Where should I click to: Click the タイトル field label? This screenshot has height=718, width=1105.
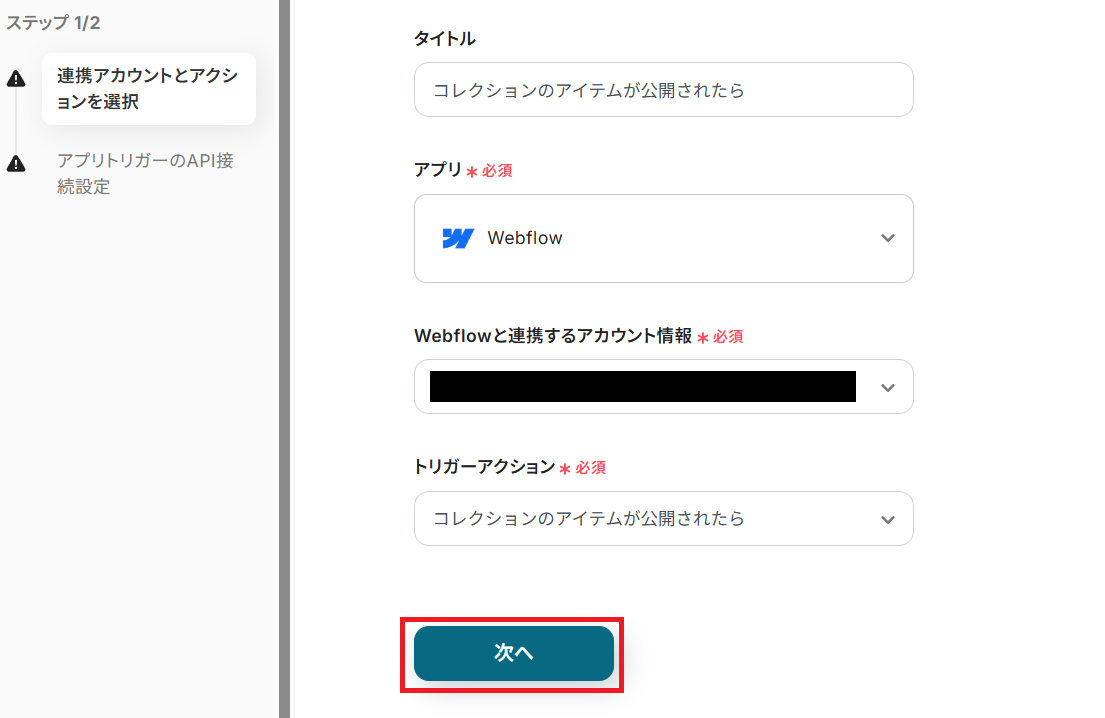click(x=445, y=39)
